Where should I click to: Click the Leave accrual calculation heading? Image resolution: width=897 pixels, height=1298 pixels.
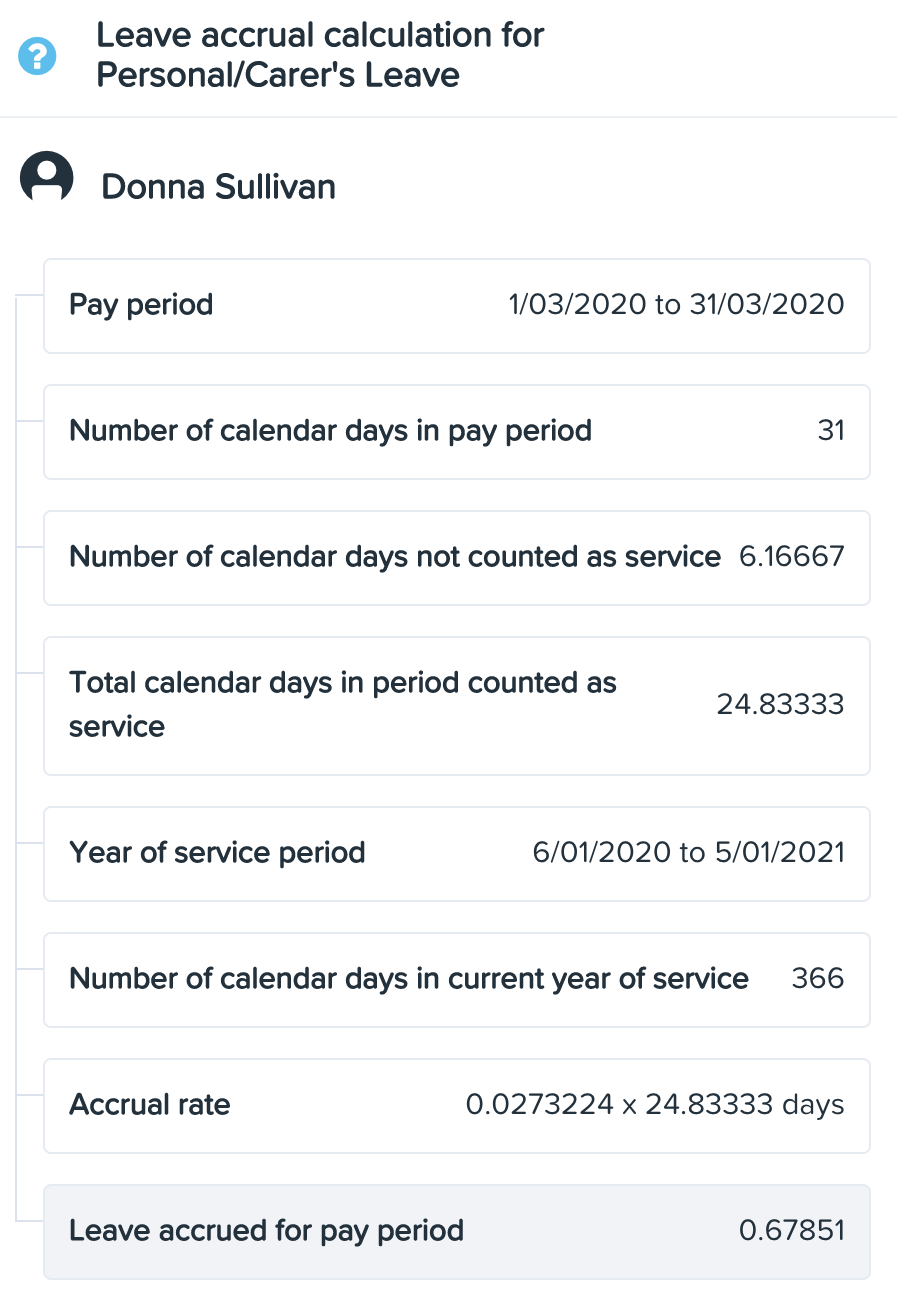(x=320, y=55)
